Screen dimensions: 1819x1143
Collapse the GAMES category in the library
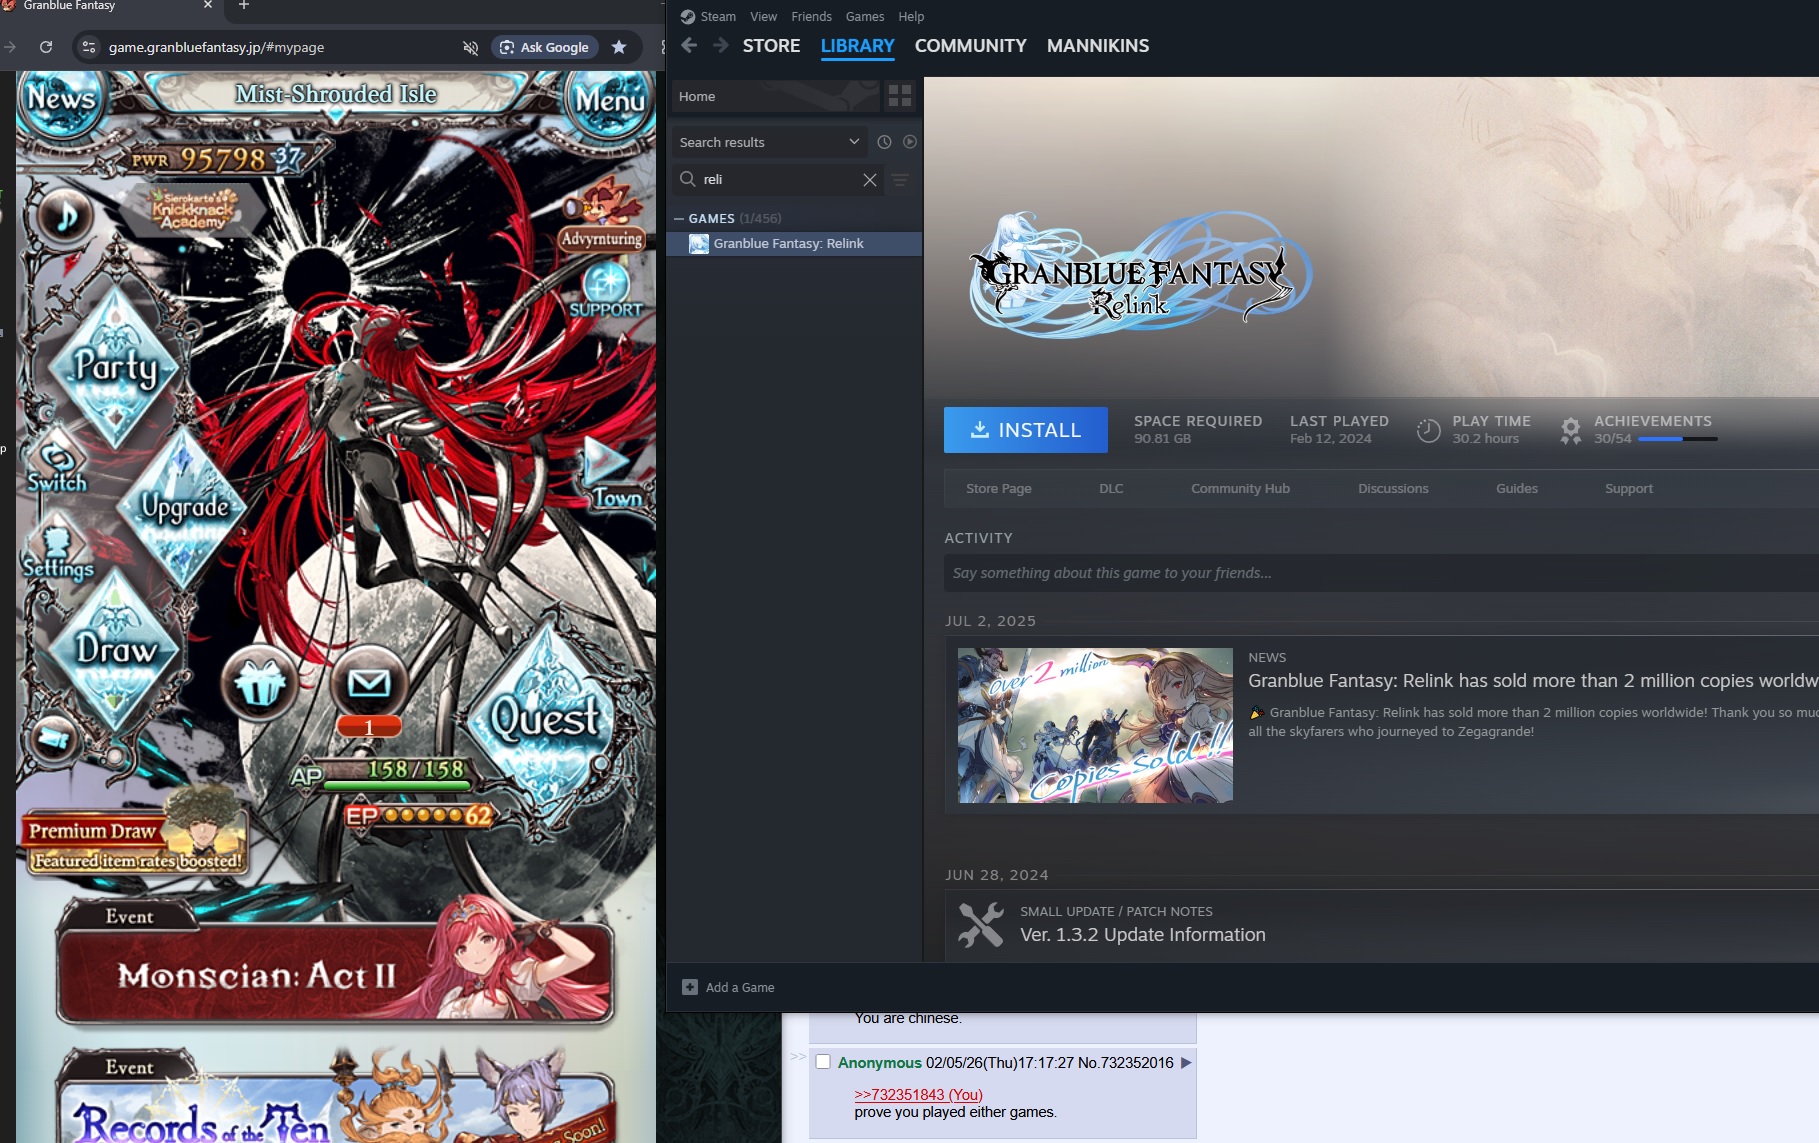[680, 218]
